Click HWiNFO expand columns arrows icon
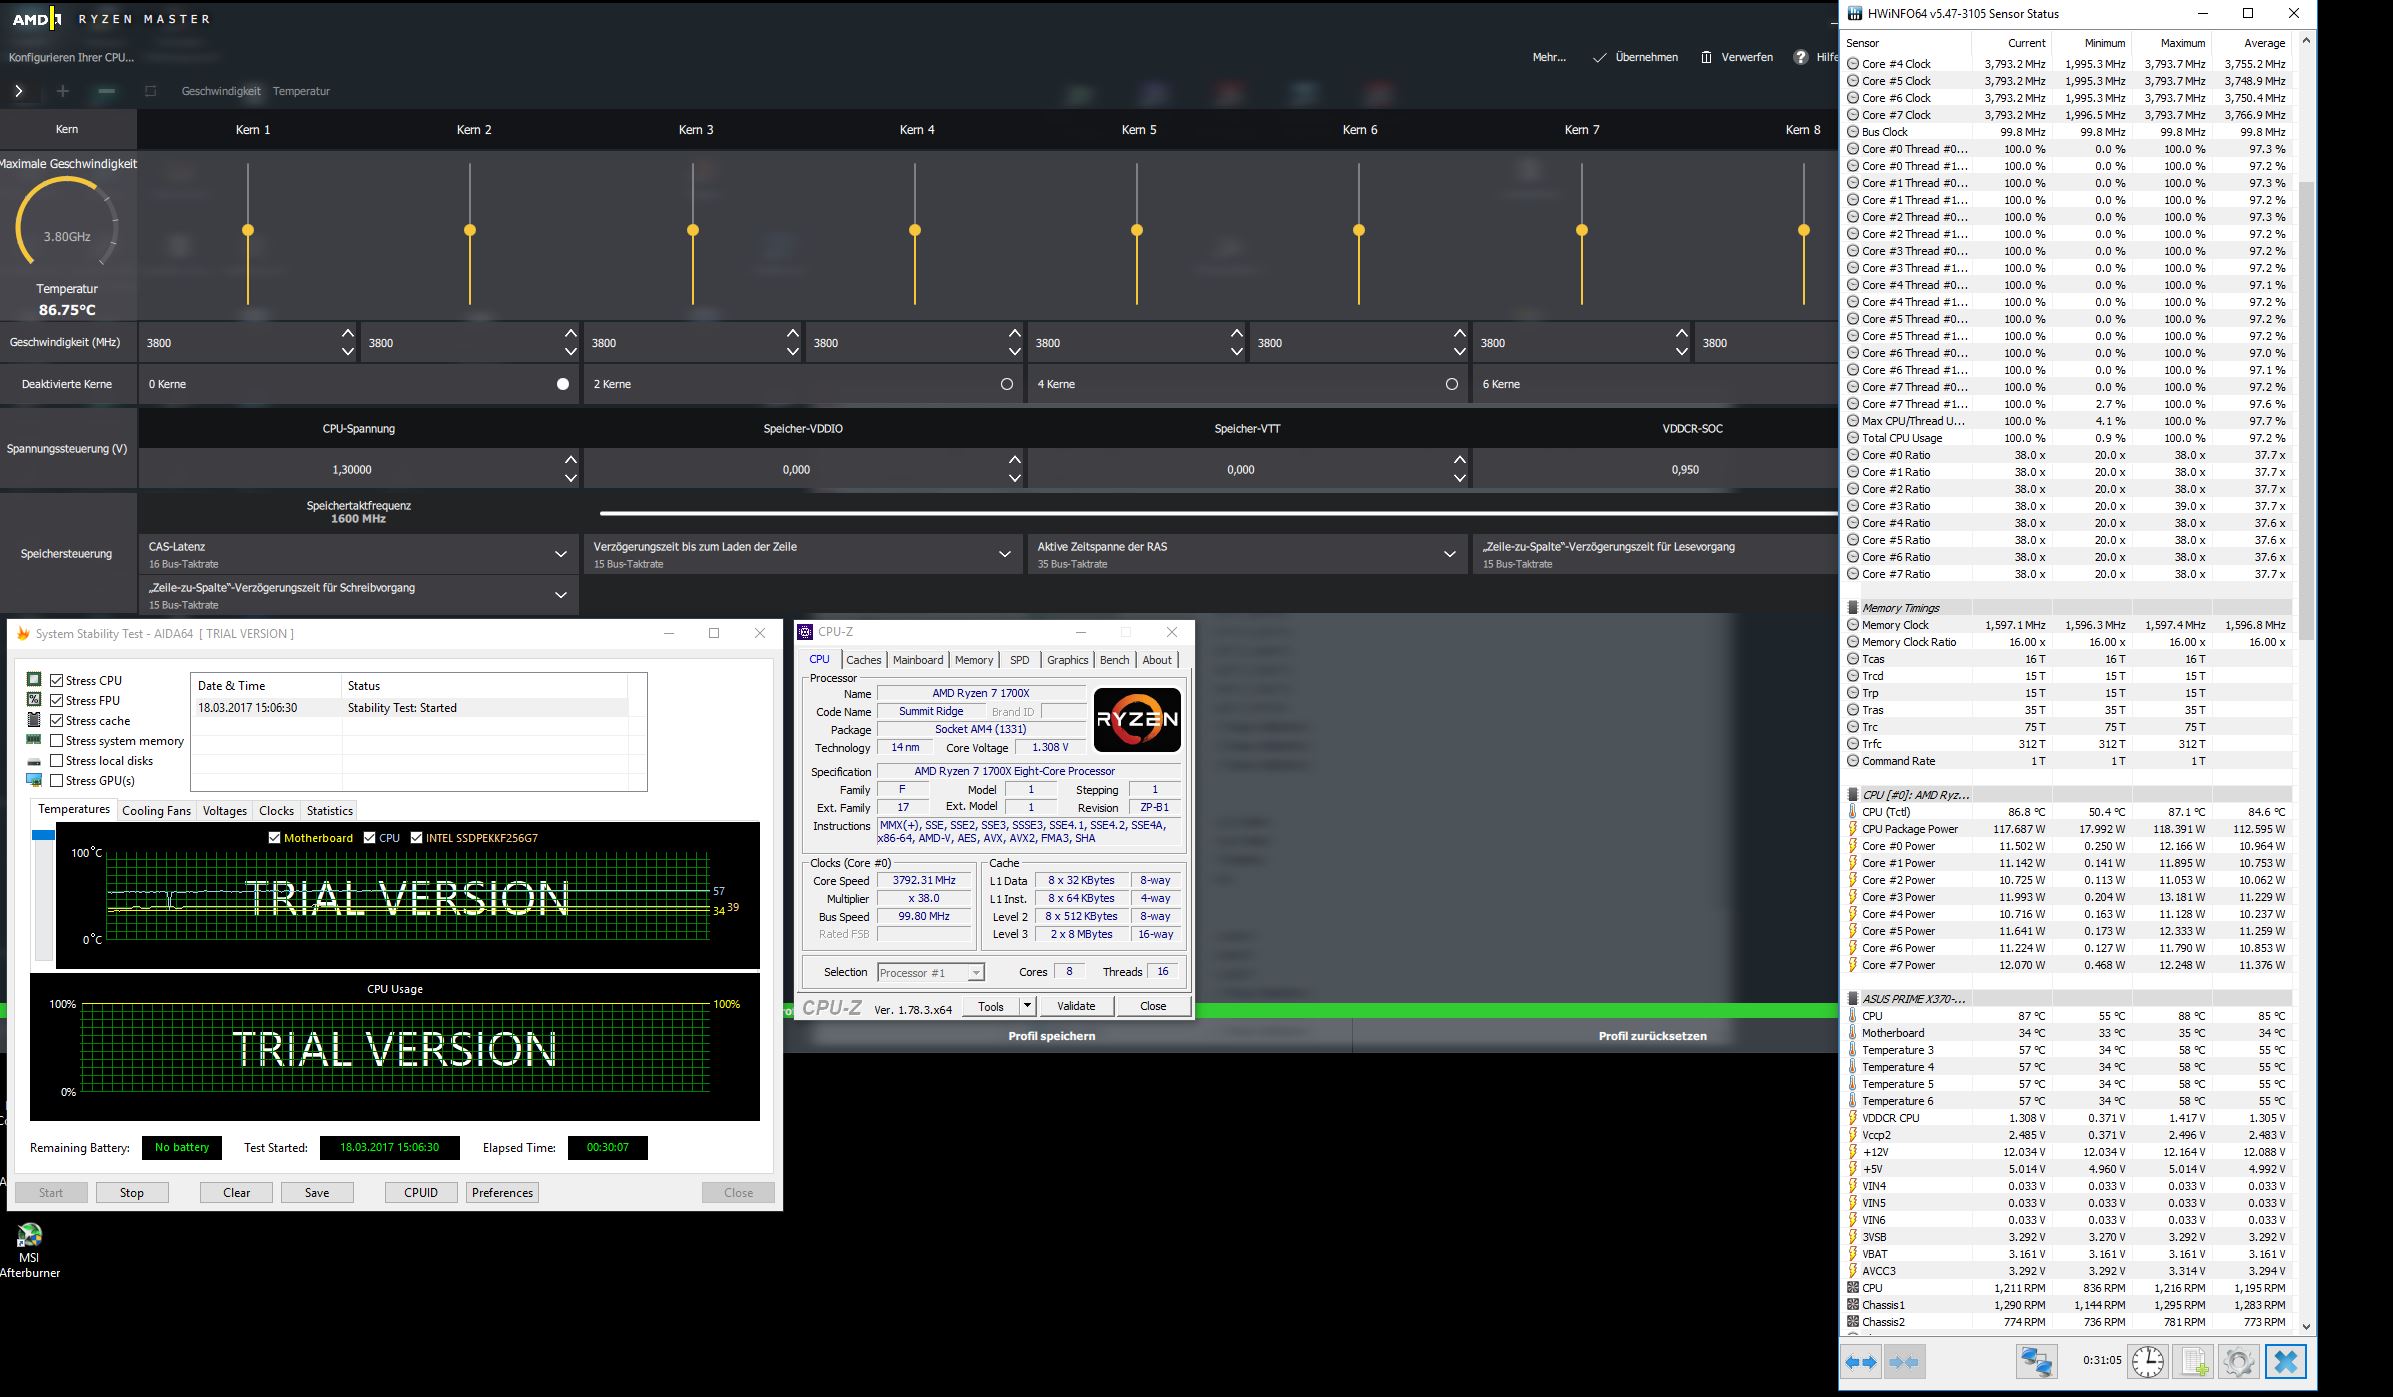Screen dimensions: 2393x1397 tap(1861, 1362)
